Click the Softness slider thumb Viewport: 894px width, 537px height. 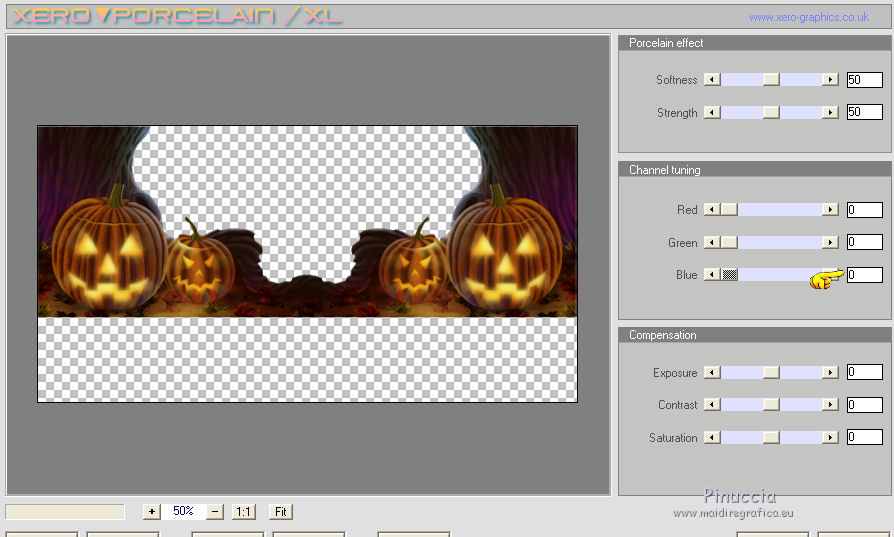pos(771,79)
